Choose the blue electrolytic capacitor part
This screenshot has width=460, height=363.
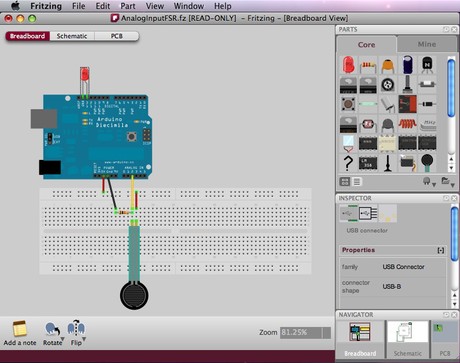[x=408, y=64]
